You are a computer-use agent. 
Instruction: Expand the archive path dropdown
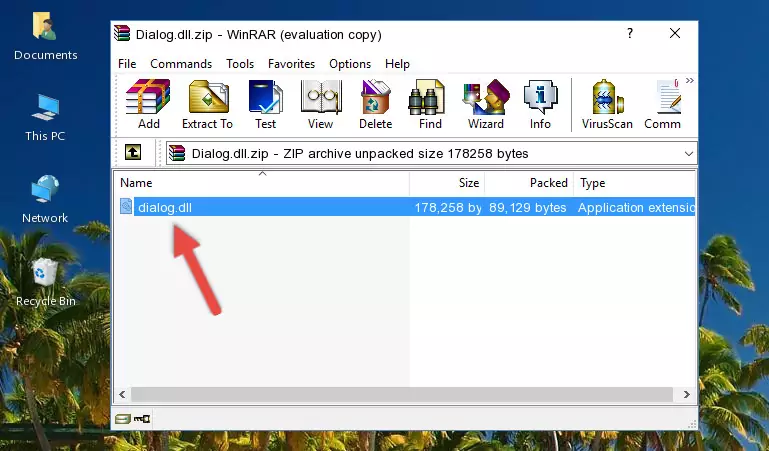pyautogui.click(x=689, y=153)
